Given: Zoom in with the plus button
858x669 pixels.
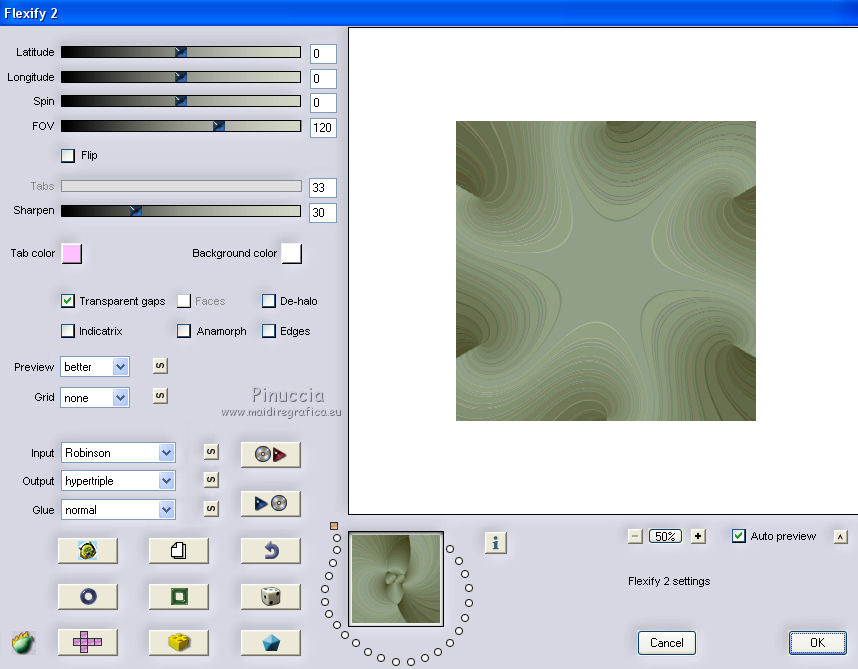Looking at the screenshot, I should pos(698,536).
